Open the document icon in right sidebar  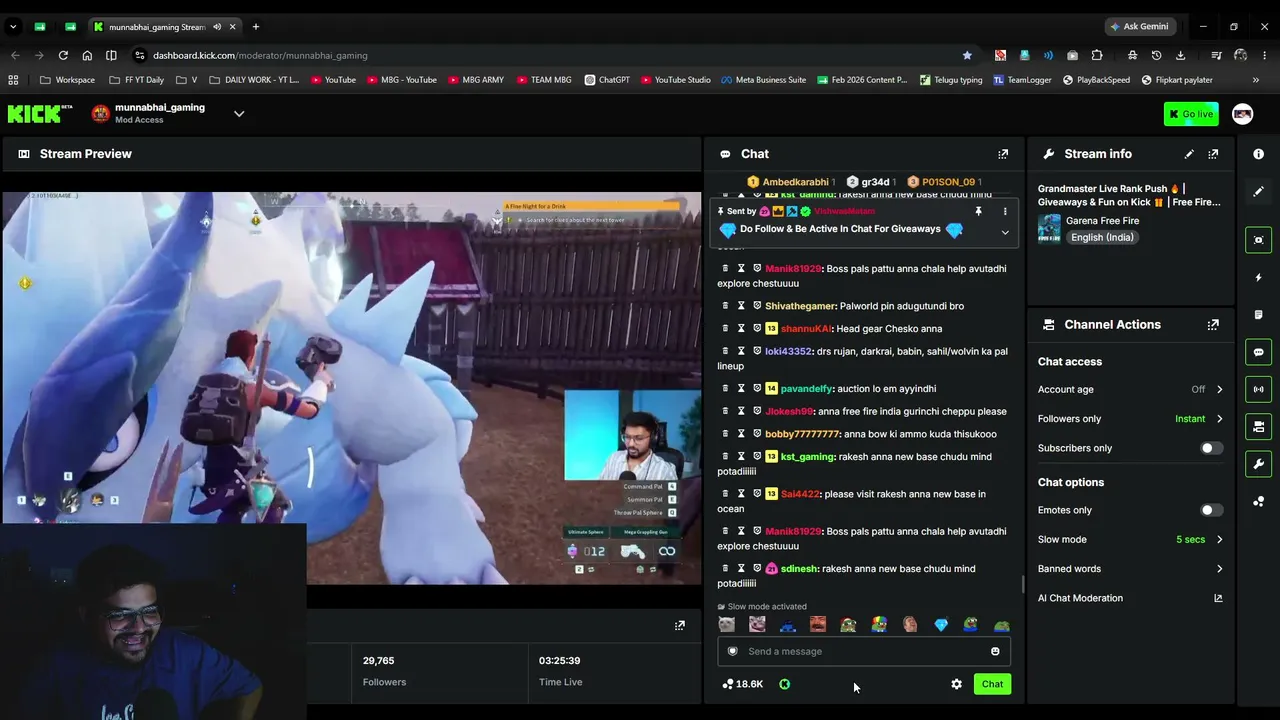point(1258,315)
